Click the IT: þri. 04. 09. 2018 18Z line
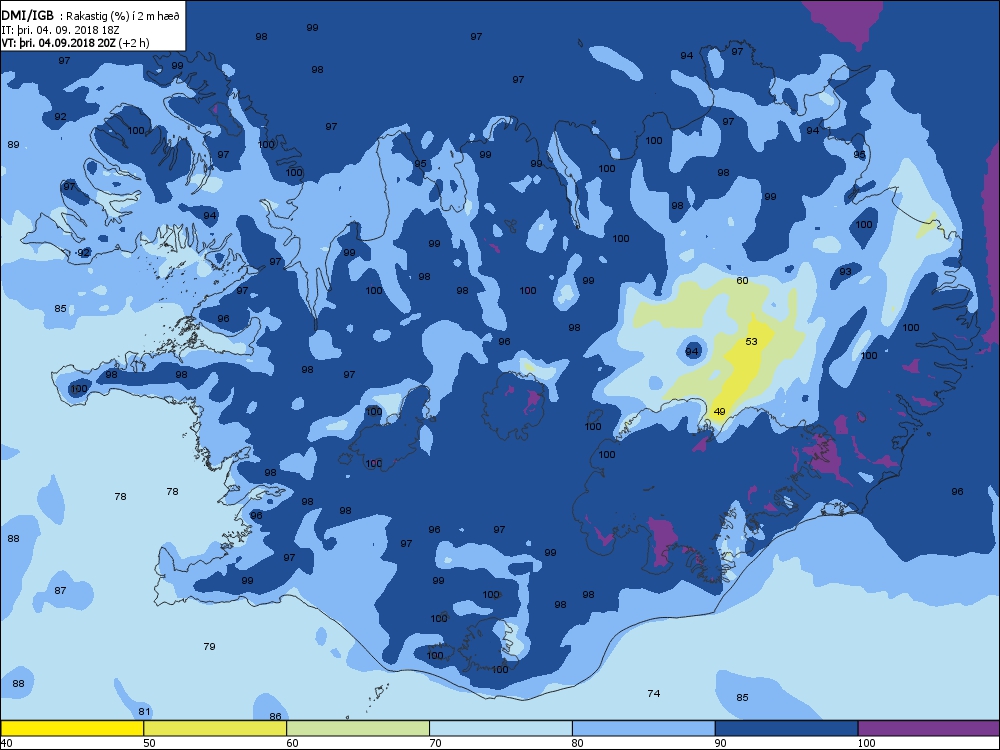The image size is (1000, 750). [61, 30]
